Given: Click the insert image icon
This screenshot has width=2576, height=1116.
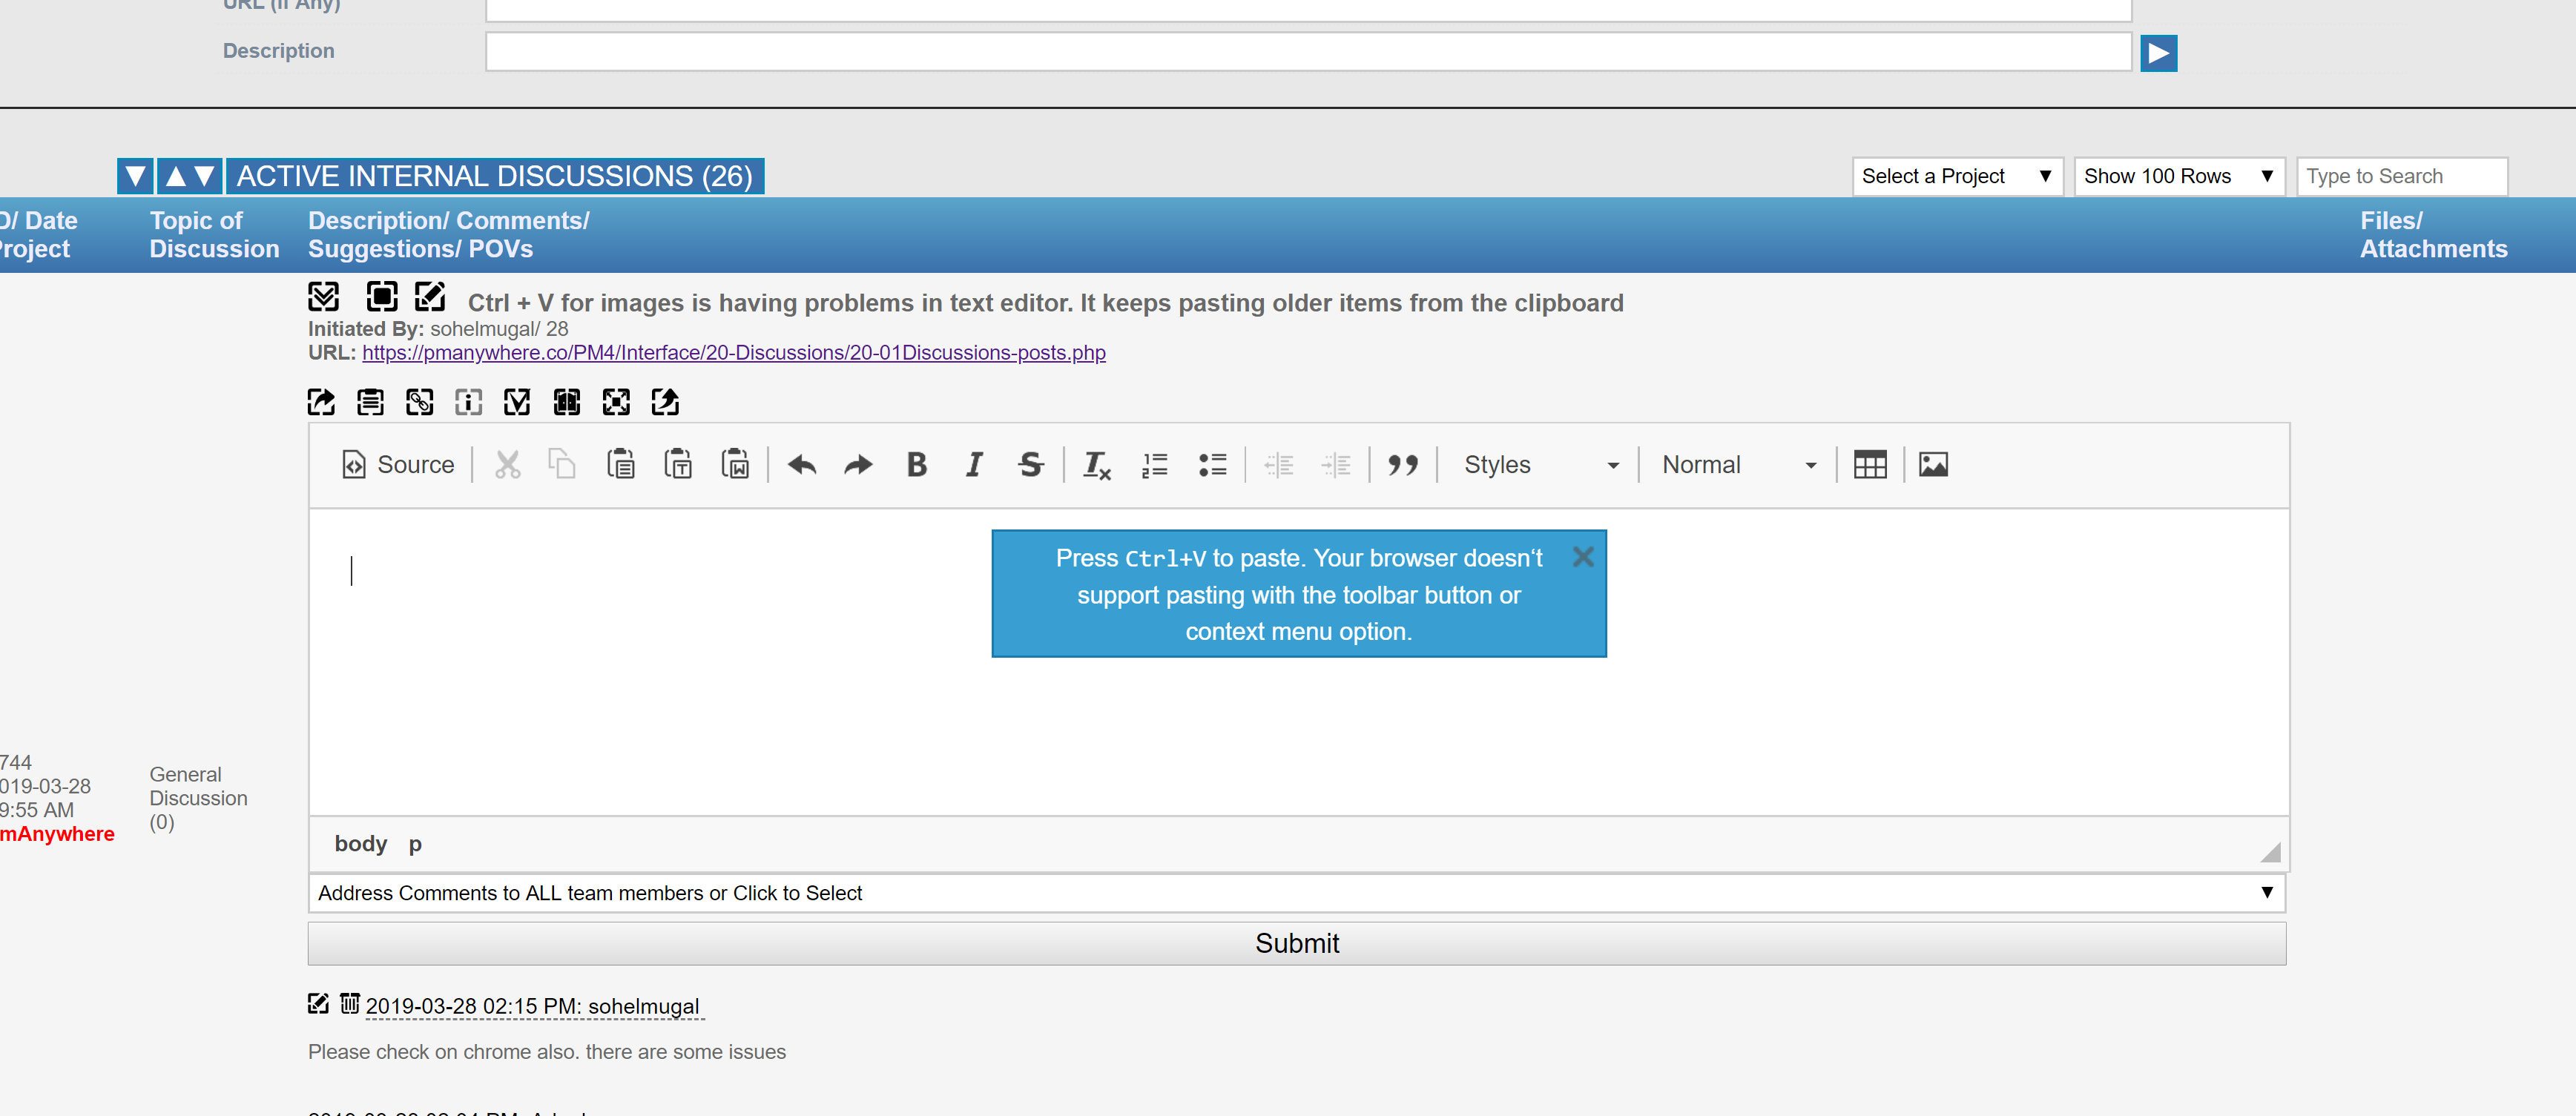Looking at the screenshot, I should click(1932, 465).
